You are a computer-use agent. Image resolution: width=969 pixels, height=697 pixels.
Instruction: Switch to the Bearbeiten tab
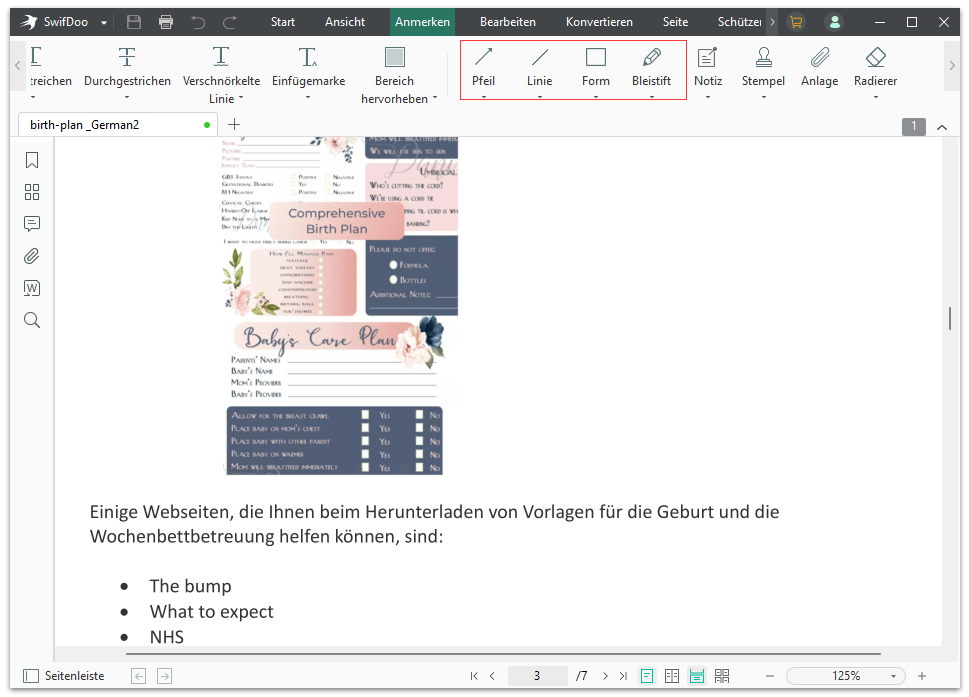[x=507, y=22]
